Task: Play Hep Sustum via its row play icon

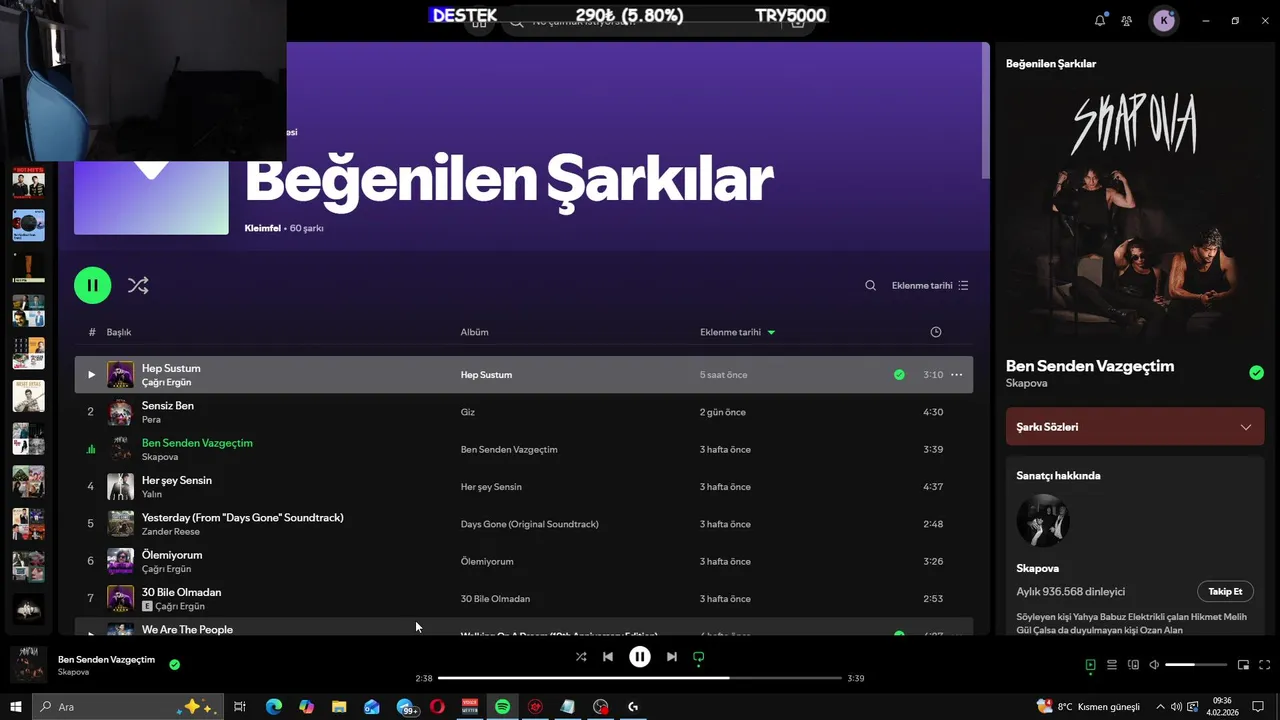Action: pyautogui.click(x=91, y=375)
